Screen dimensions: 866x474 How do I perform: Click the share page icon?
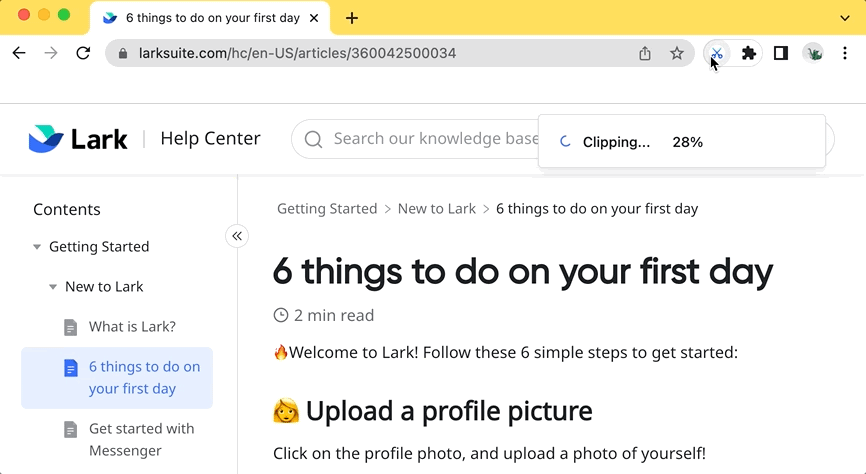tap(645, 54)
